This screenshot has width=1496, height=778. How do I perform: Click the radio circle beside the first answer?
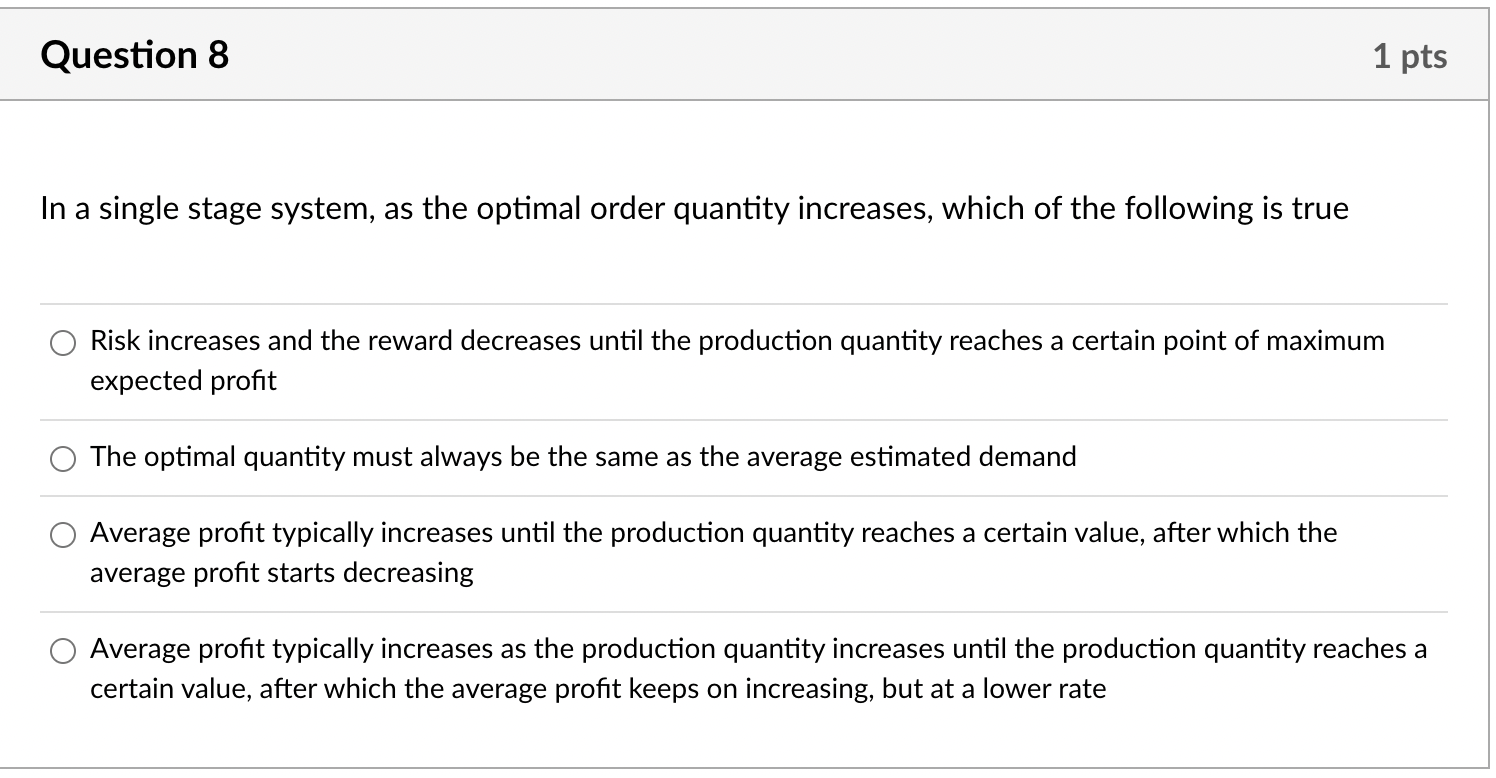63,342
